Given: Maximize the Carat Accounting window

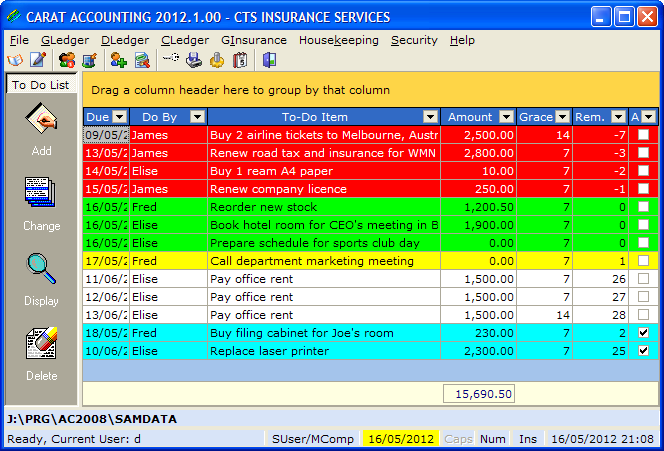Looking at the screenshot, I should [624, 17].
